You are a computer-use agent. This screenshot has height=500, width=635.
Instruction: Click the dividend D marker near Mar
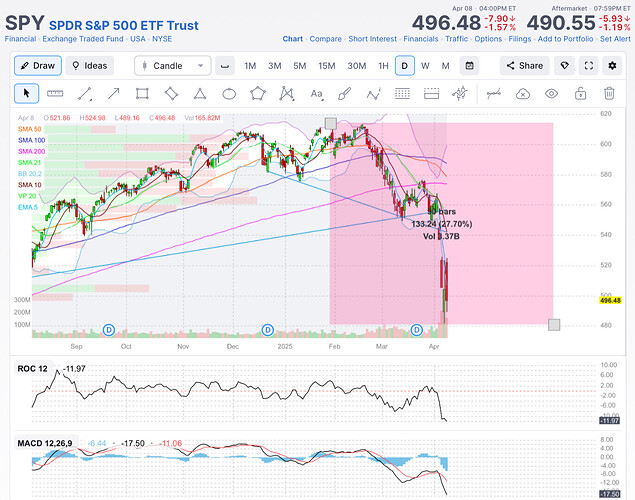[x=417, y=330]
